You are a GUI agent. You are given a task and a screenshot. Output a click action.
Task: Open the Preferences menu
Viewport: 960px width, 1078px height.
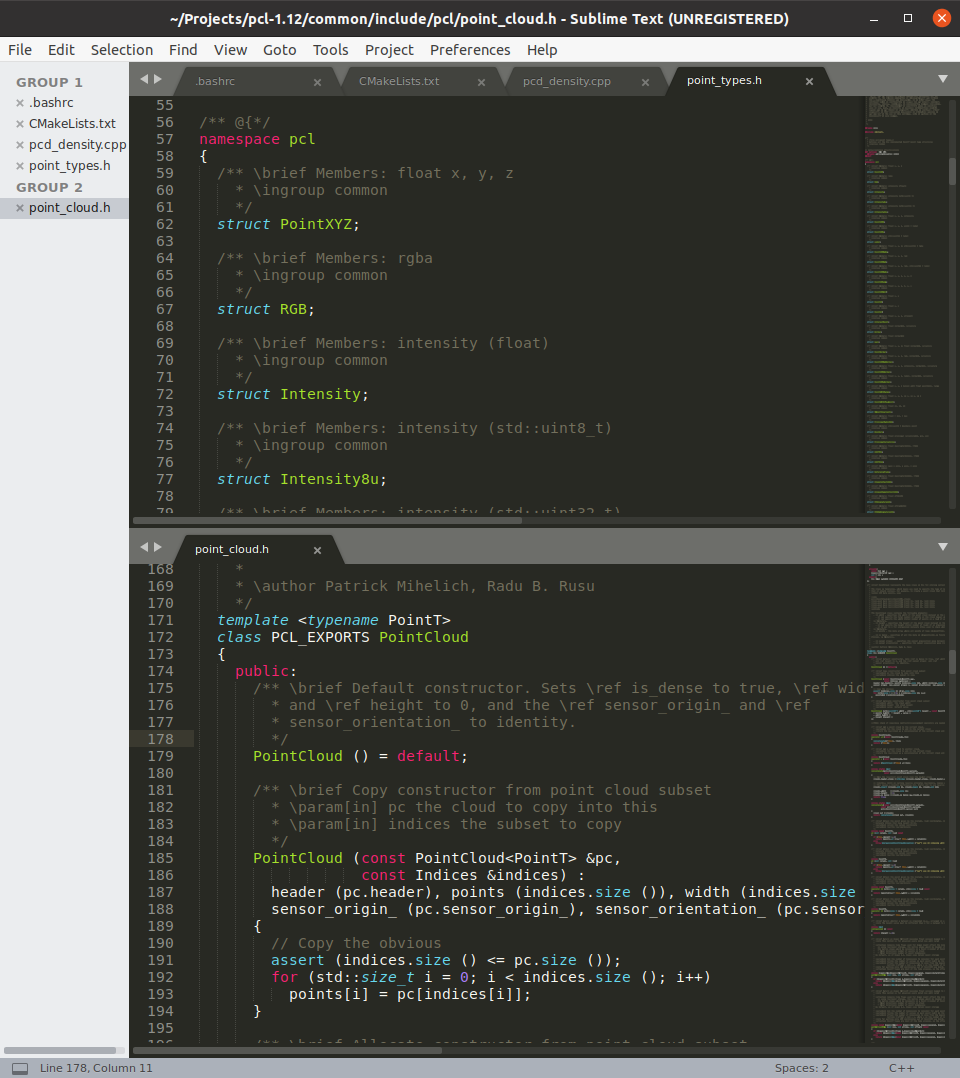pos(470,50)
